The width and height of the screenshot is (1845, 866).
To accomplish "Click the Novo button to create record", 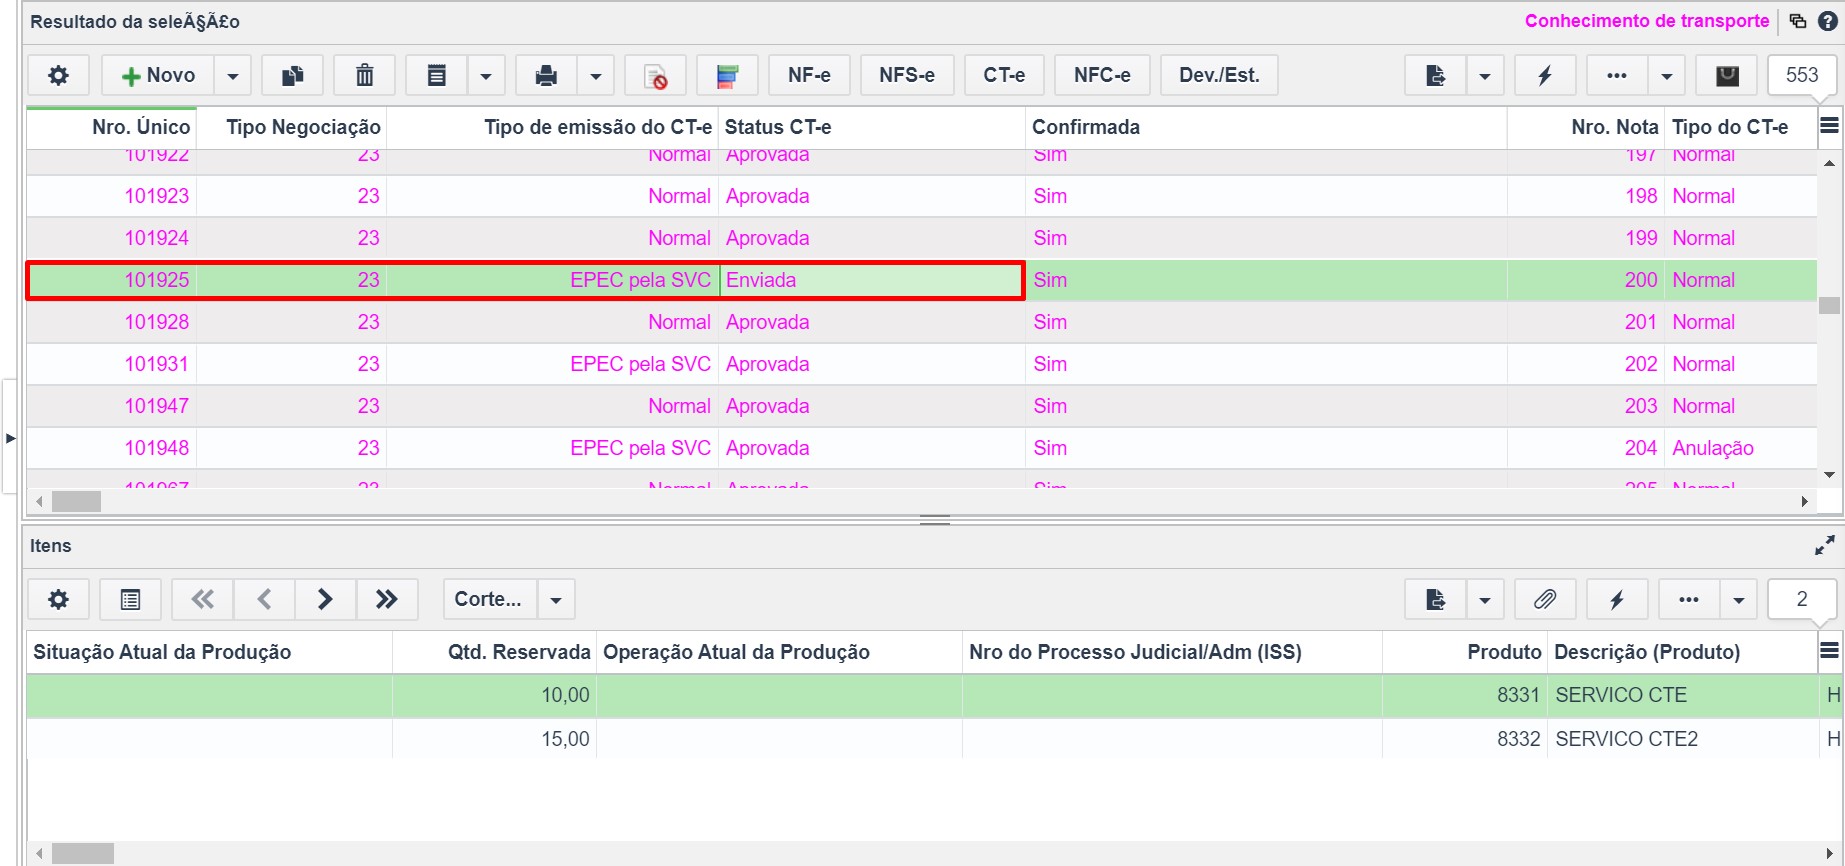I will 157,75.
